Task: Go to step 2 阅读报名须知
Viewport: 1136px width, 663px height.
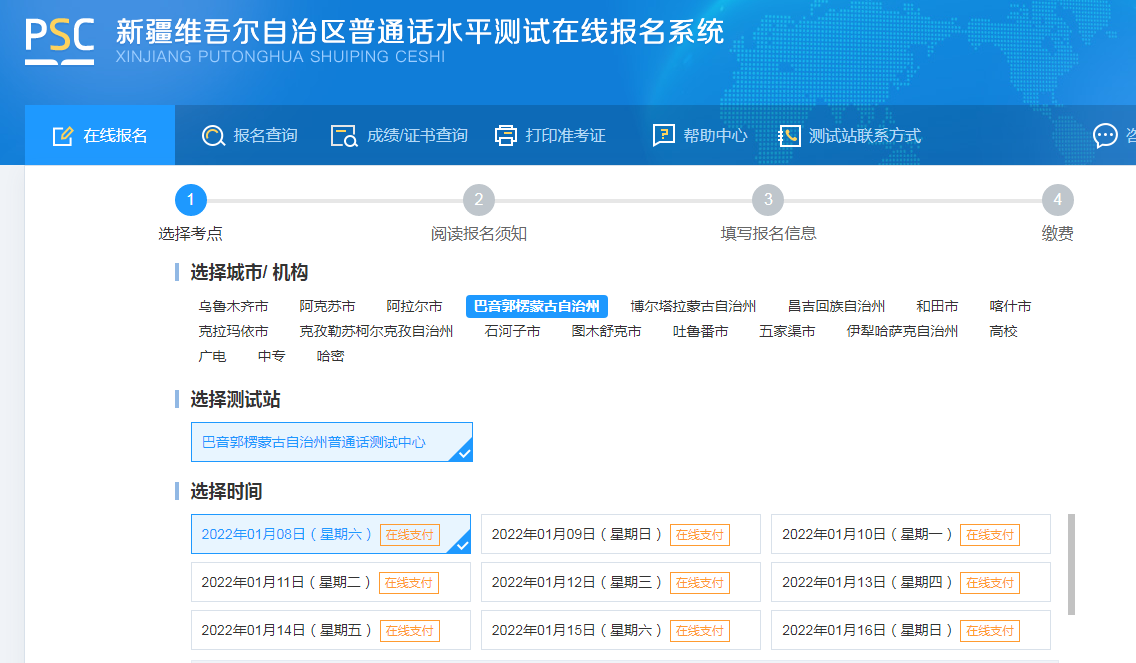Action: pos(479,201)
